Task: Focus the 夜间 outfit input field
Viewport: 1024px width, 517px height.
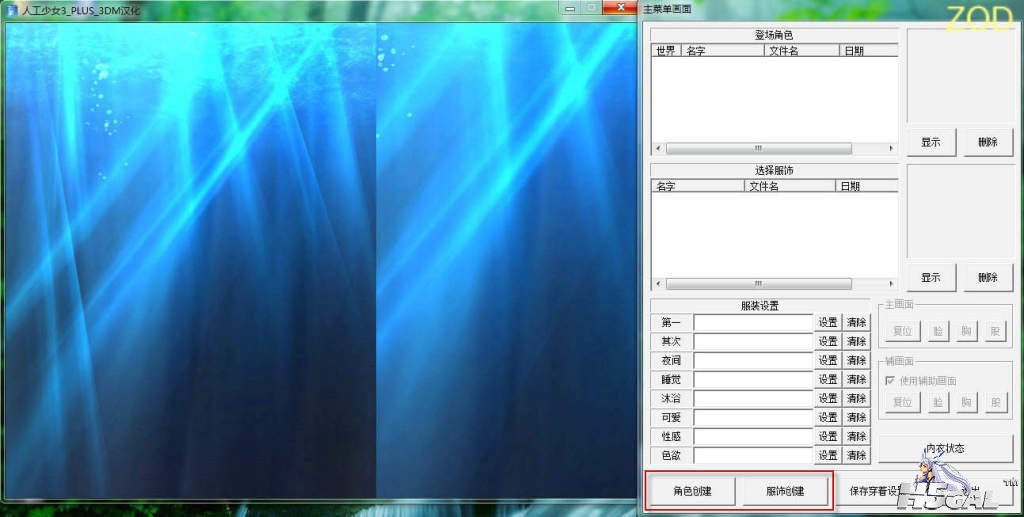Action: (x=753, y=360)
